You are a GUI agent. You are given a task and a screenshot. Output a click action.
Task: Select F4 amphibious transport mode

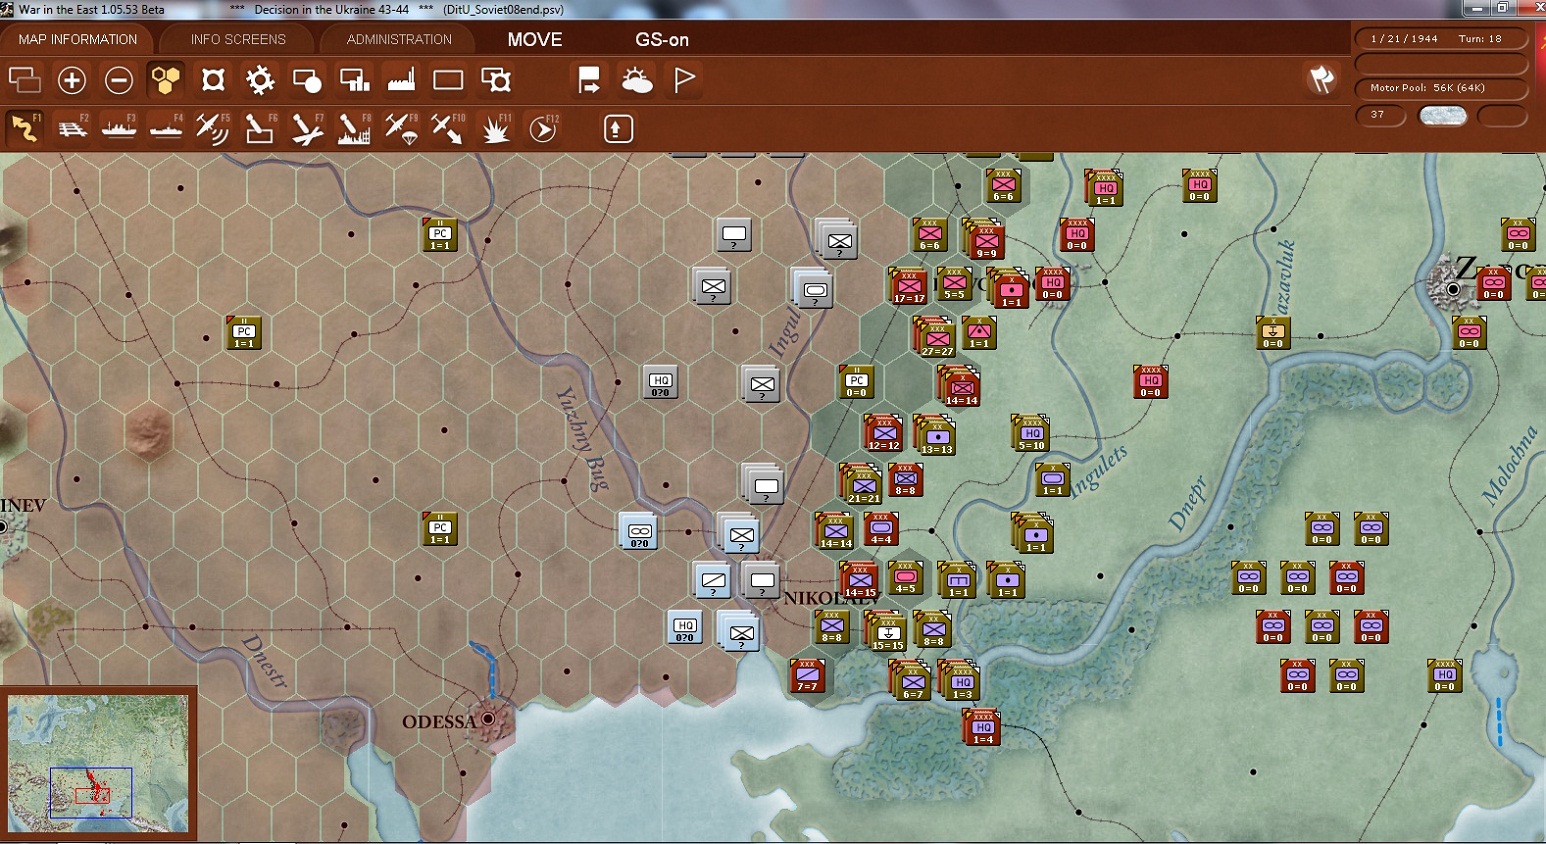pos(166,128)
